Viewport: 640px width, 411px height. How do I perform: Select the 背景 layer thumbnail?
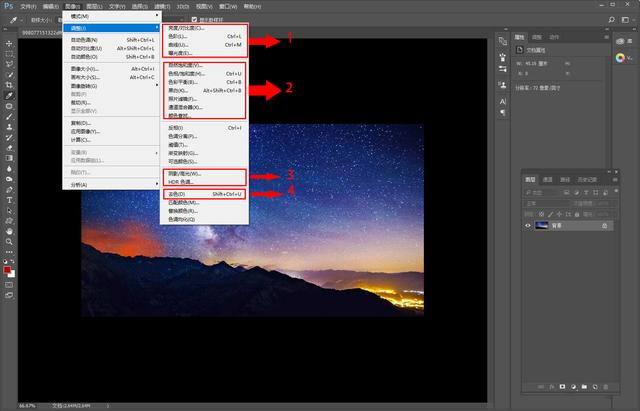[541, 225]
